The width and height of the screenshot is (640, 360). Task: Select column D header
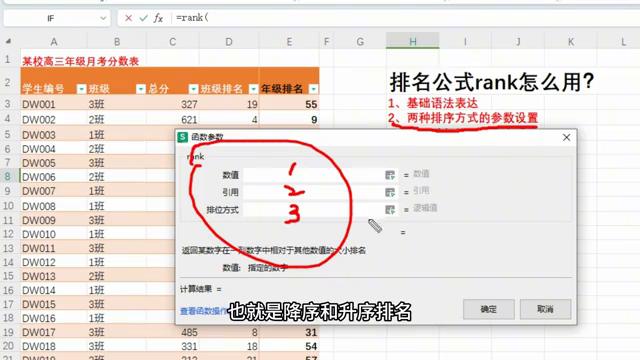[x=229, y=42]
